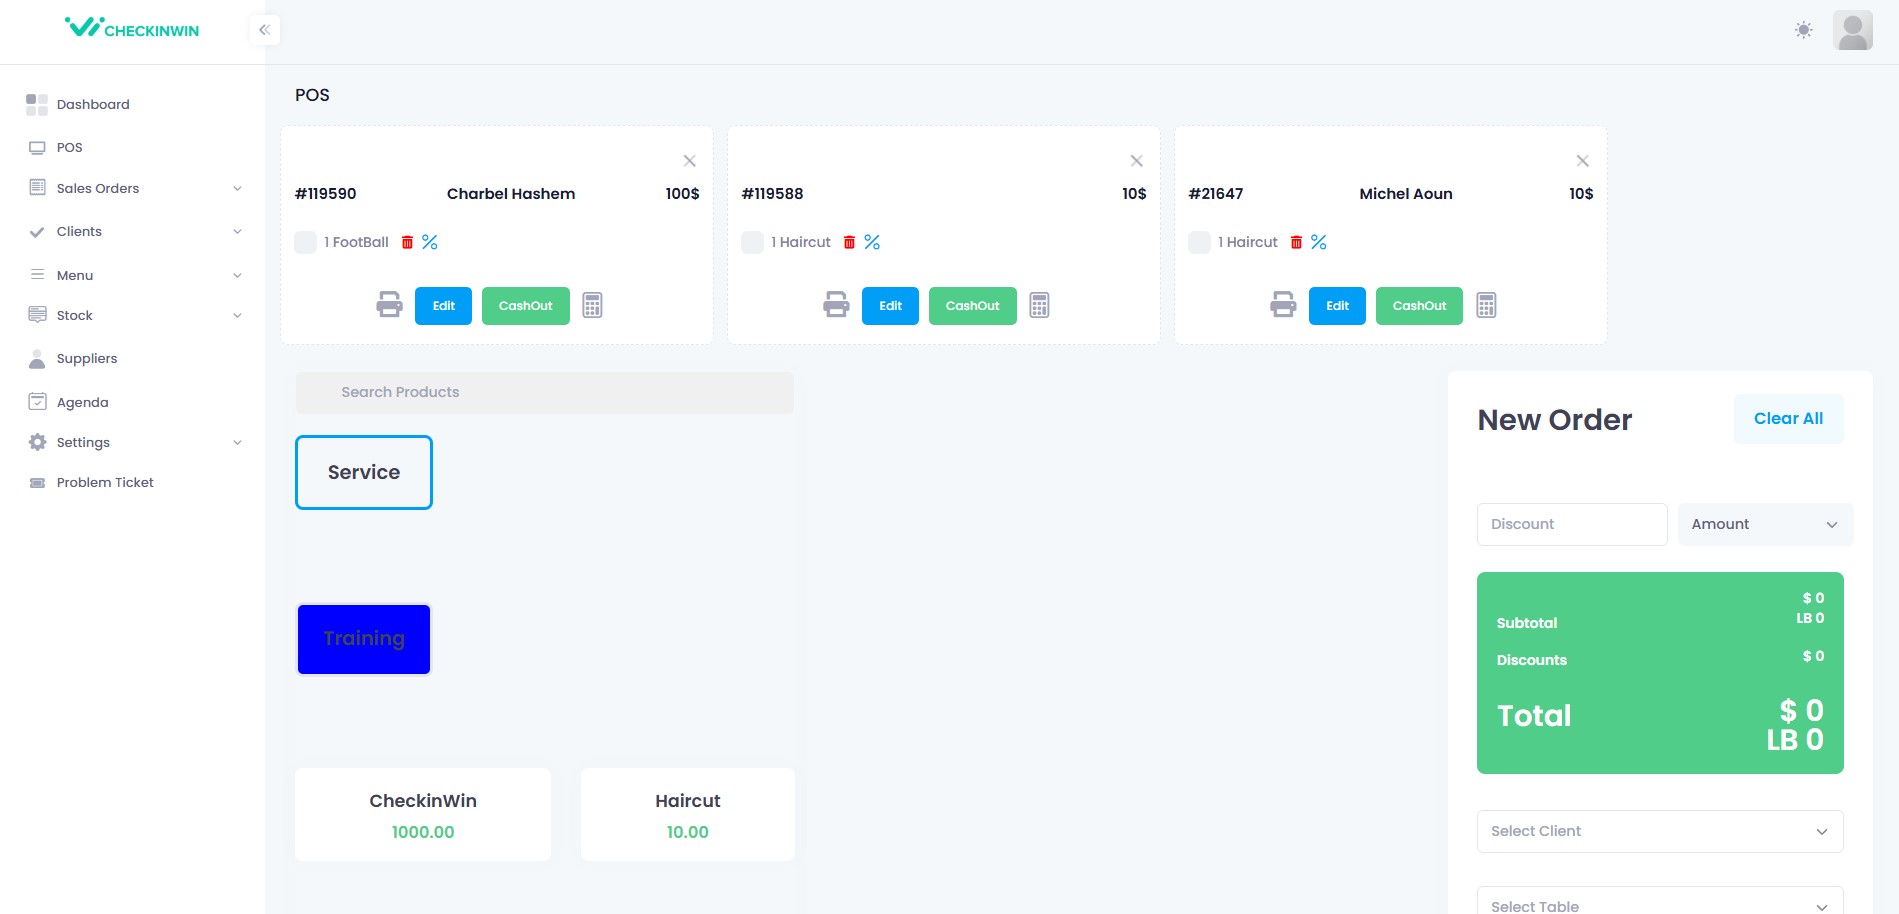The image size is (1899, 914).
Task: Apply percent discount in order #119588
Action: click(x=872, y=242)
